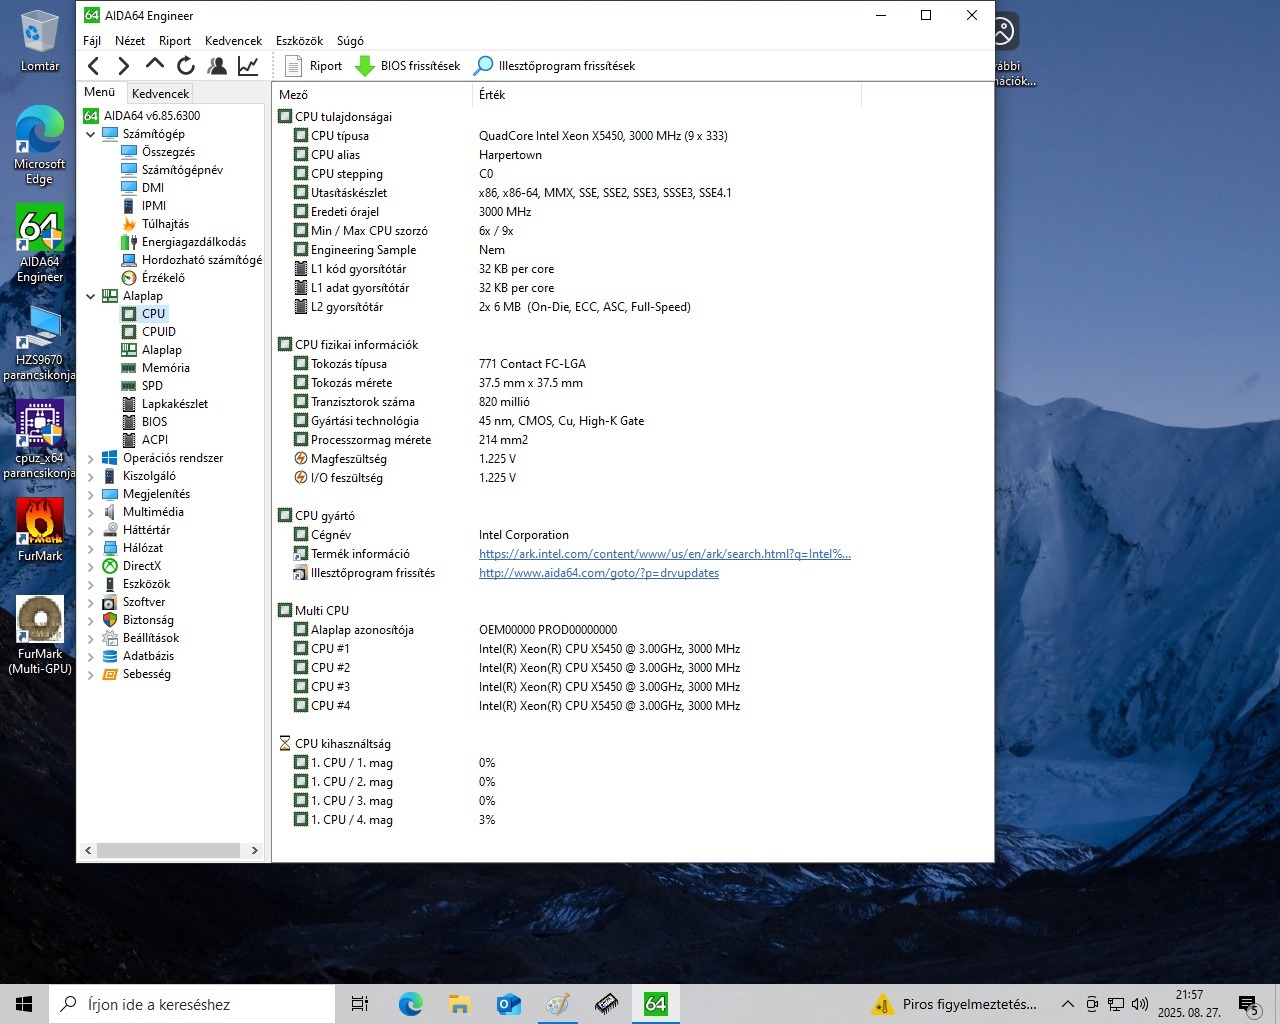Image resolution: width=1280 pixels, height=1024 pixels.
Task: Open the graph chart icon in toolbar
Action: [x=248, y=66]
